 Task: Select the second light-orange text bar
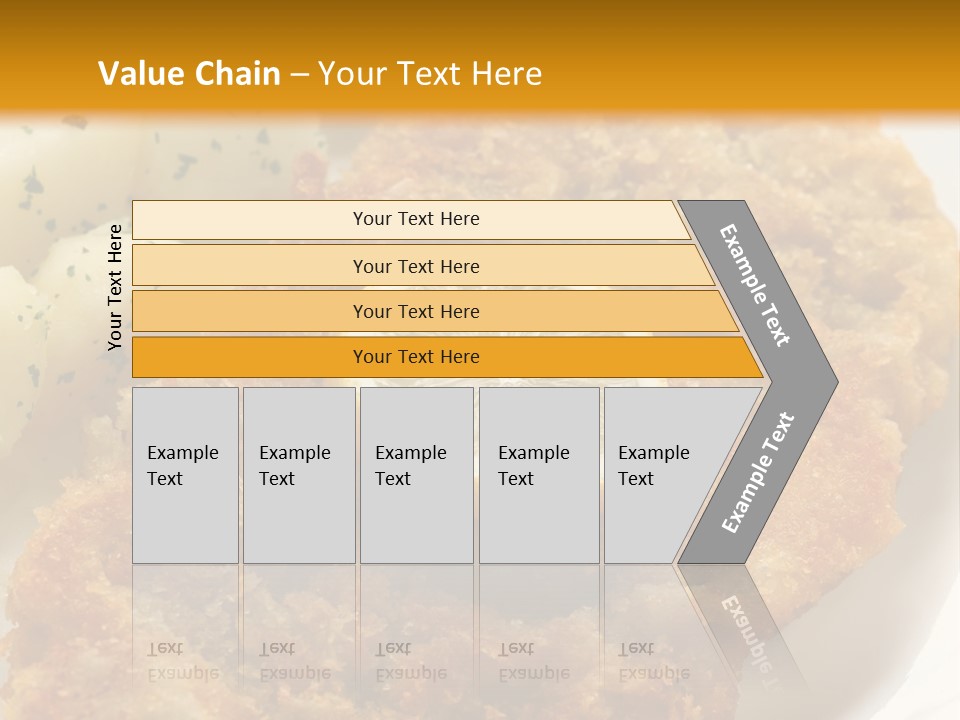415,266
